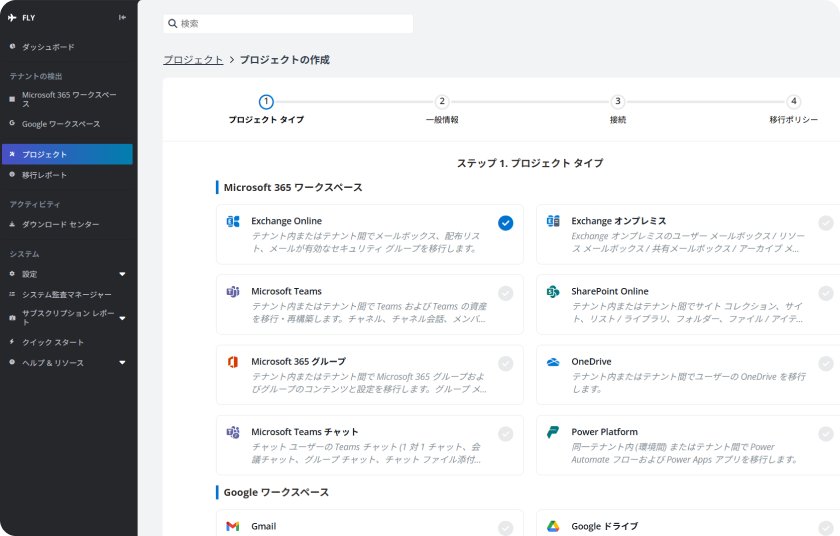Click the Power Platform description text
The height and width of the screenshot is (536, 840).
[x=685, y=454]
